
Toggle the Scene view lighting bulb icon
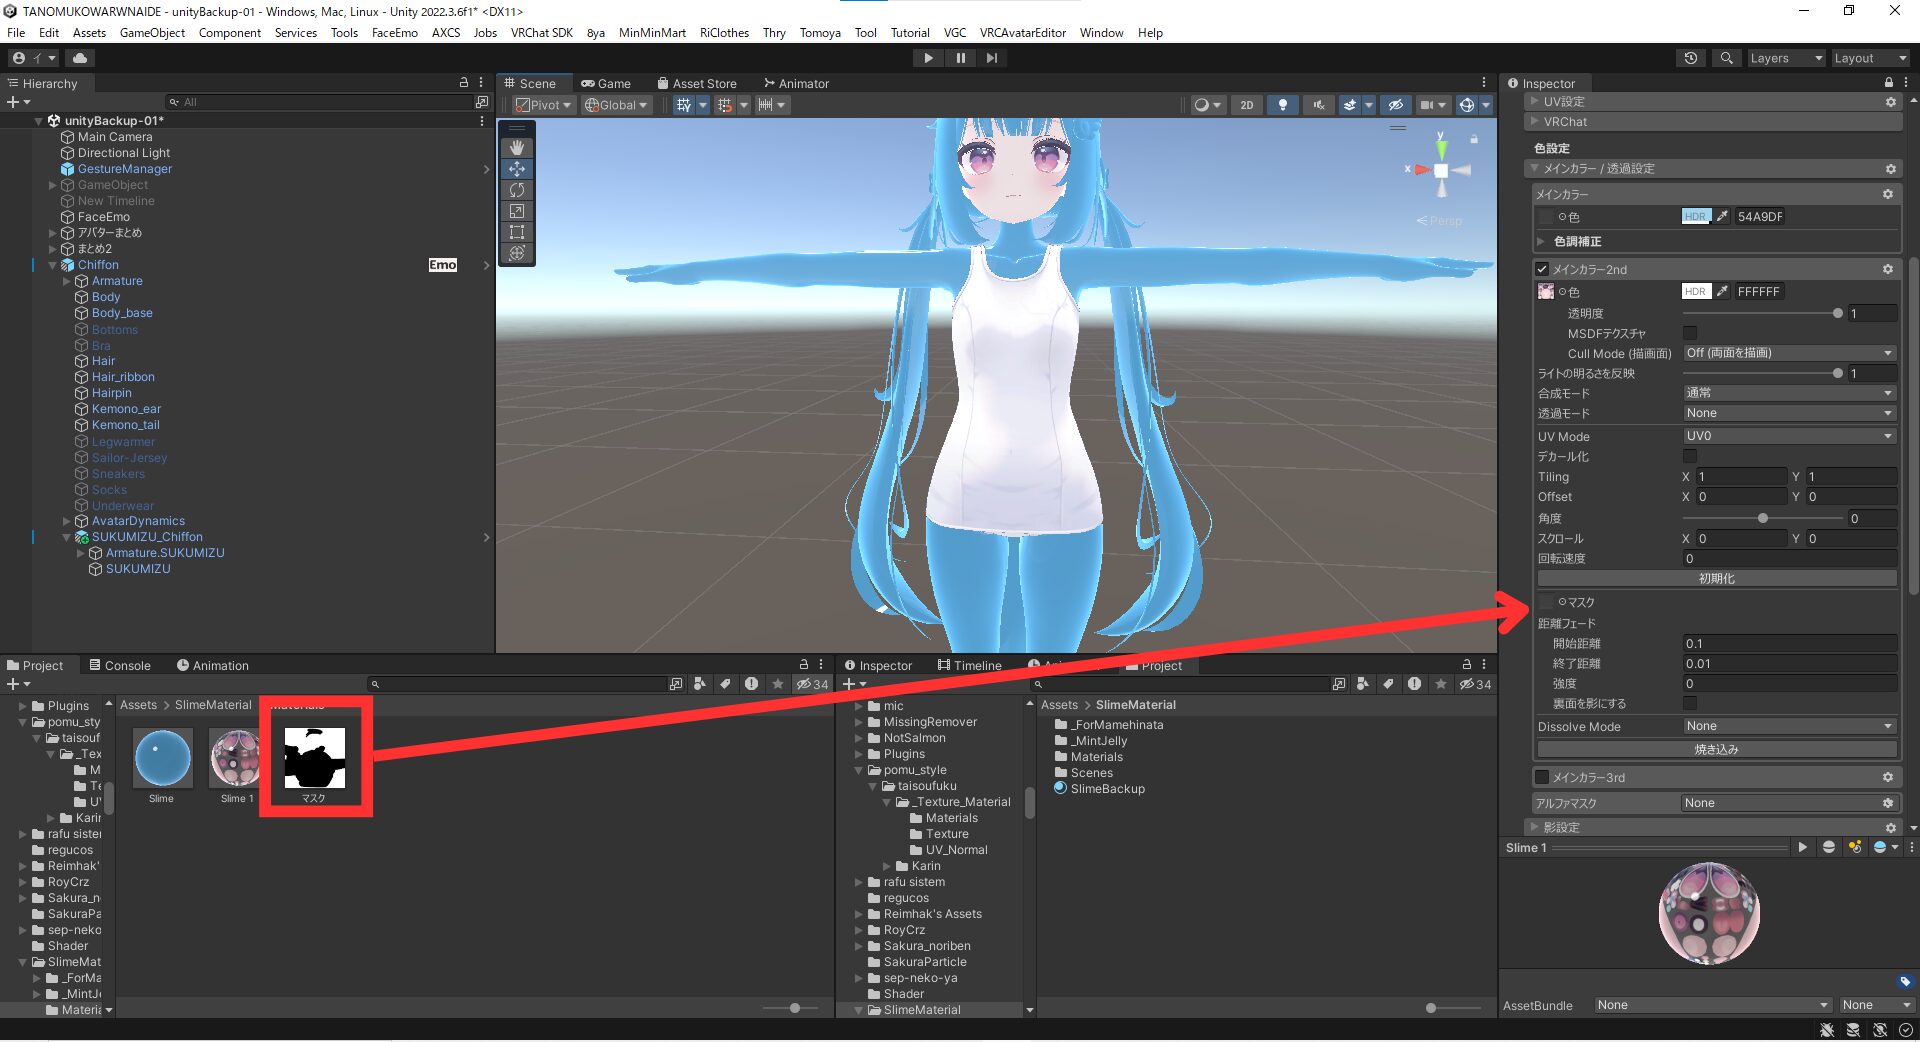pyautogui.click(x=1282, y=105)
